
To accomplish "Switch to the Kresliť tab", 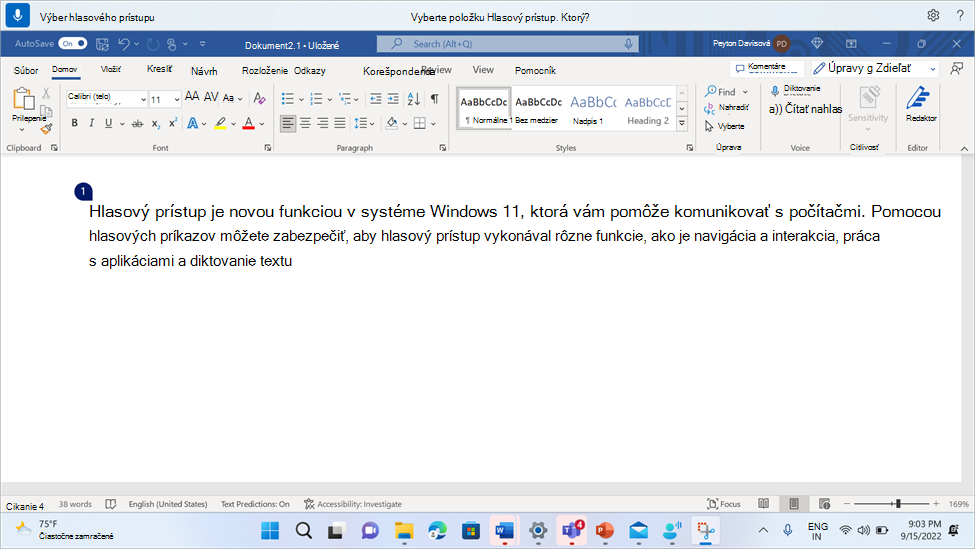I will point(159,69).
